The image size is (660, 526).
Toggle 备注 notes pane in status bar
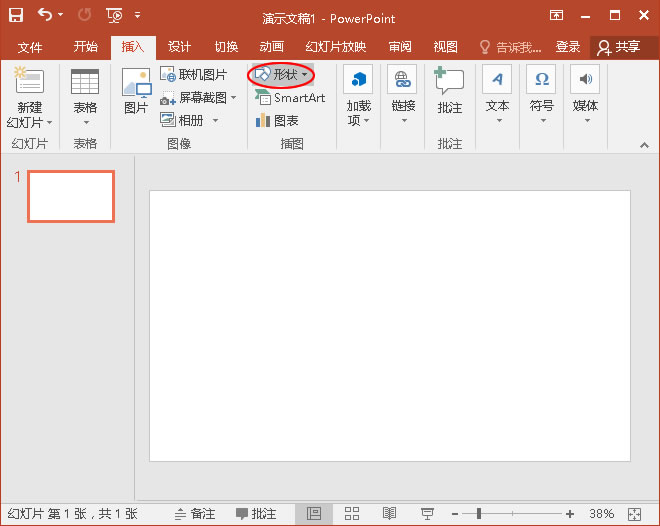pyautogui.click(x=195, y=513)
